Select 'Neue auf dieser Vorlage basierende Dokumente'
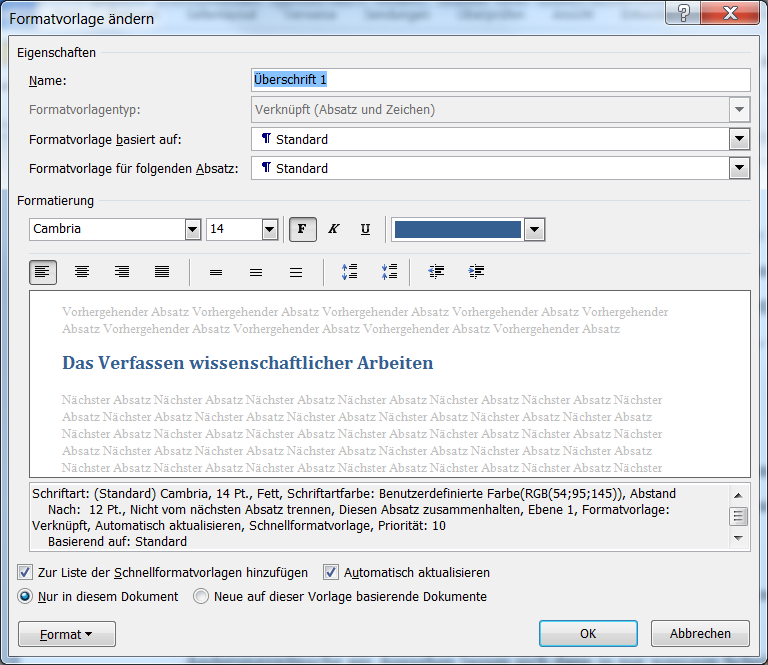The image size is (768, 665). point(201,596)
